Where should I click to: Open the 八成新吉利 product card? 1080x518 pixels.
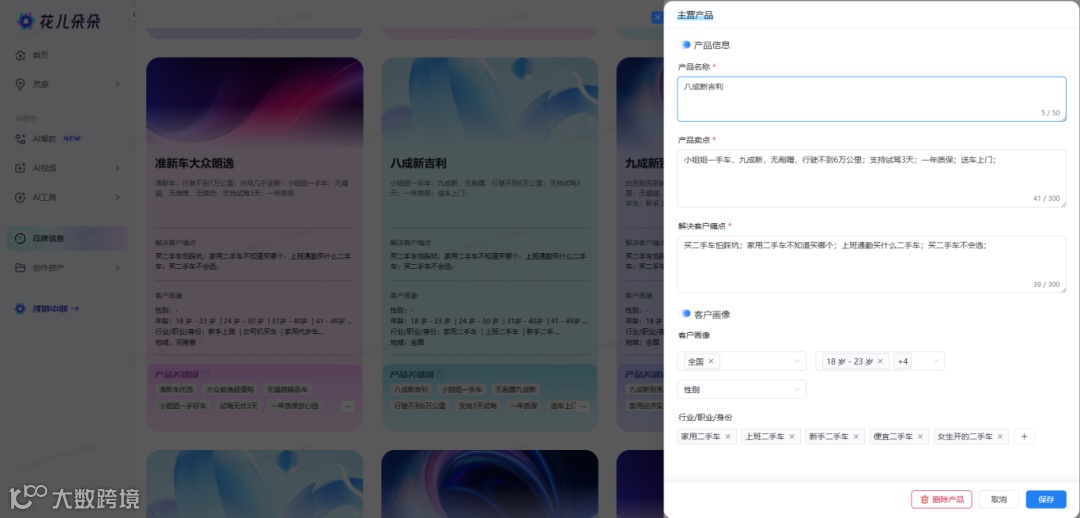click(489, 244)
